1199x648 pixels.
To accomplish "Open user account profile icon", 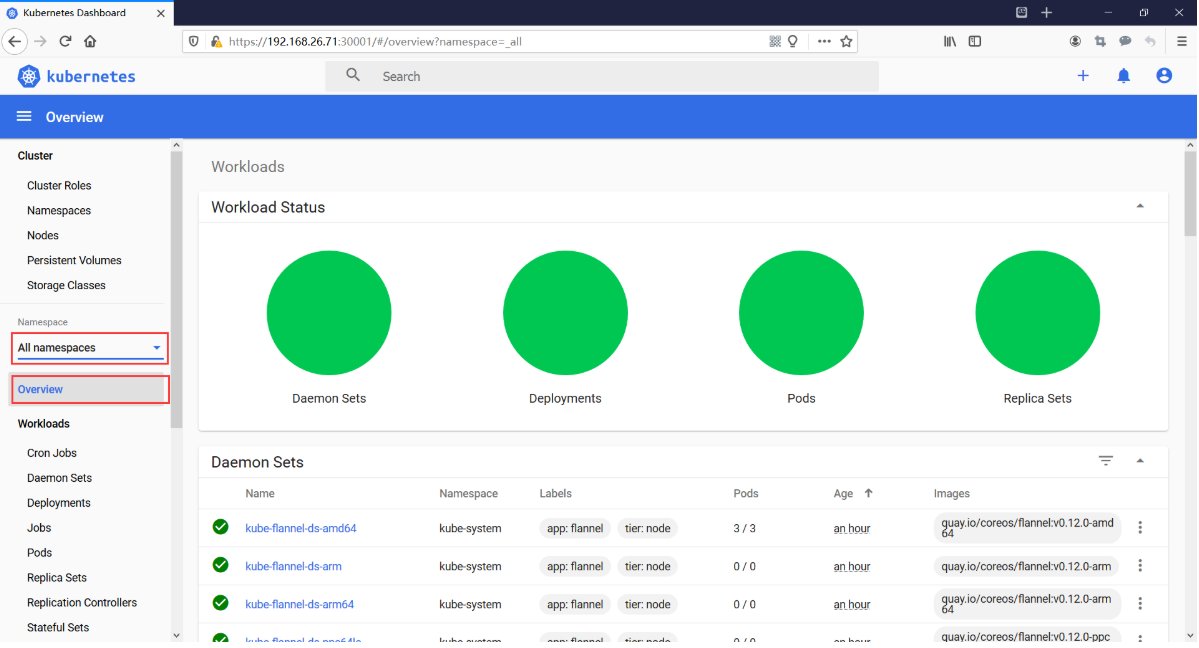I will pos(1164,75).
